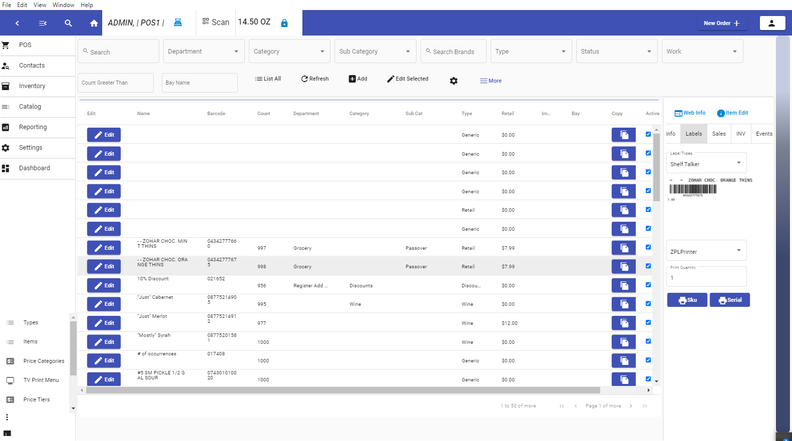The image size is (792, 441).
Task: Toggle Active checkbox for "Just" Cabernet
Action: [648, 304]
